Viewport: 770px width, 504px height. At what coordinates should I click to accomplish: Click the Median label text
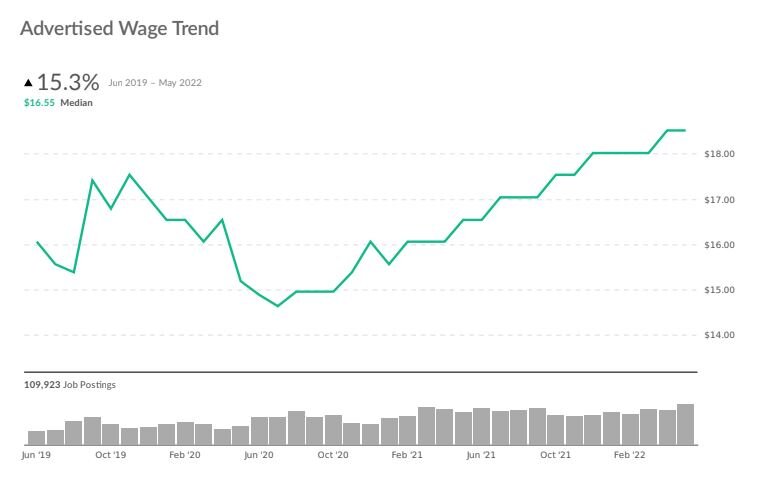(x=77, y=102)
